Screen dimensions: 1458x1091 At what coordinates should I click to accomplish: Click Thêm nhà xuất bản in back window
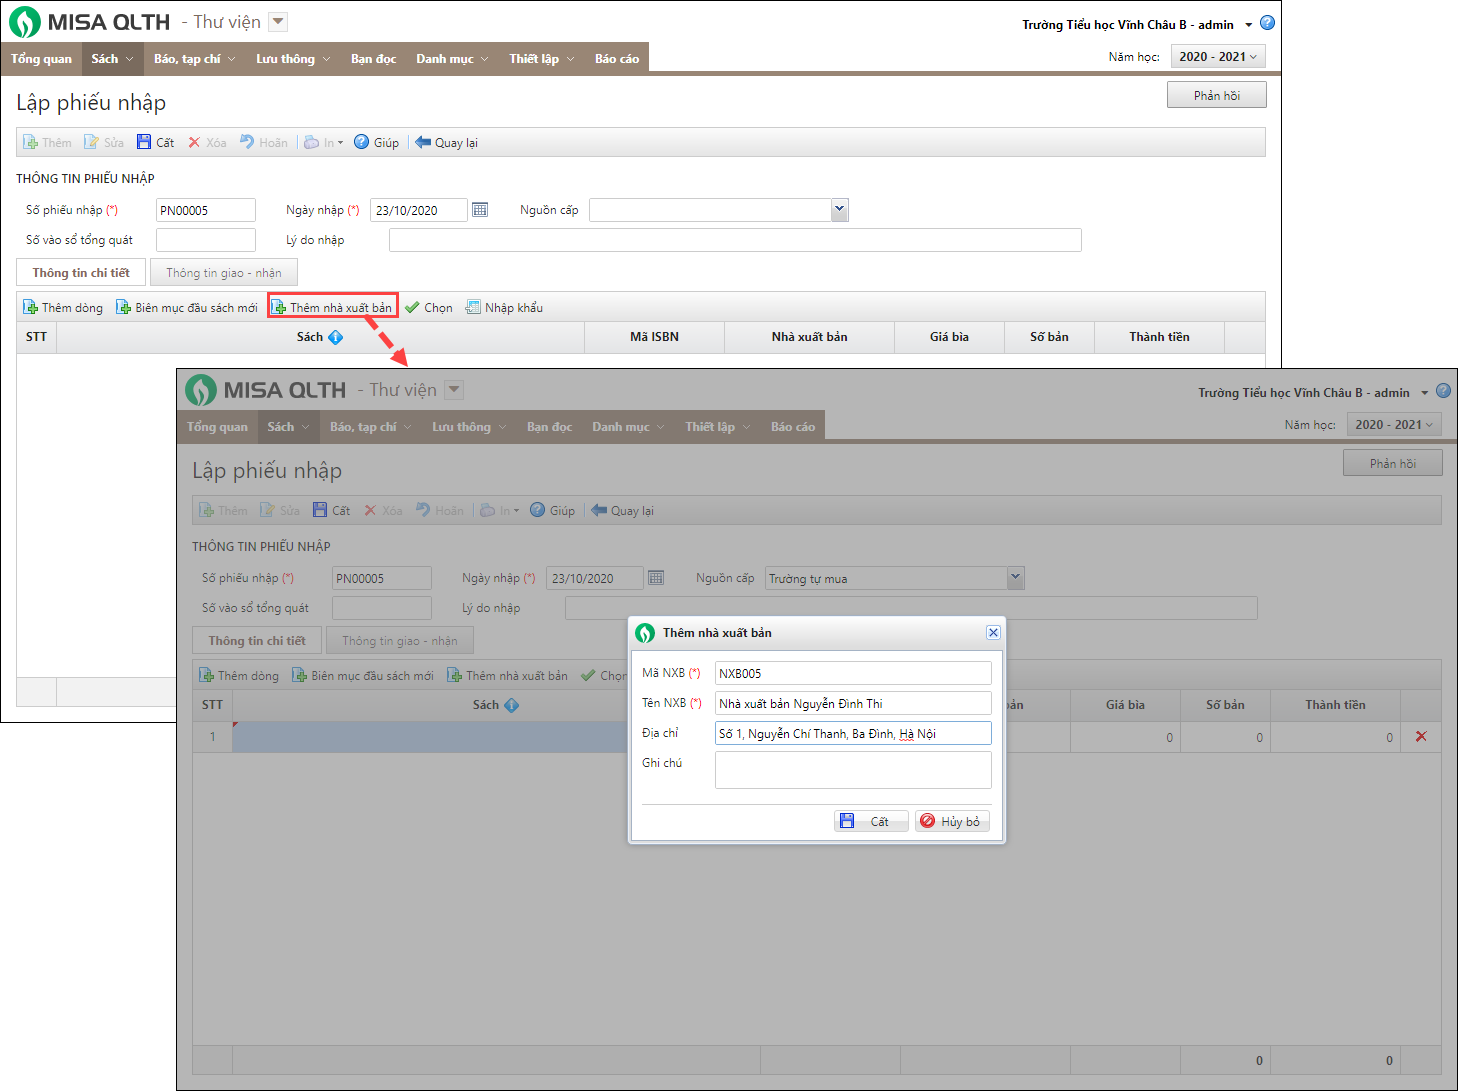333,308
